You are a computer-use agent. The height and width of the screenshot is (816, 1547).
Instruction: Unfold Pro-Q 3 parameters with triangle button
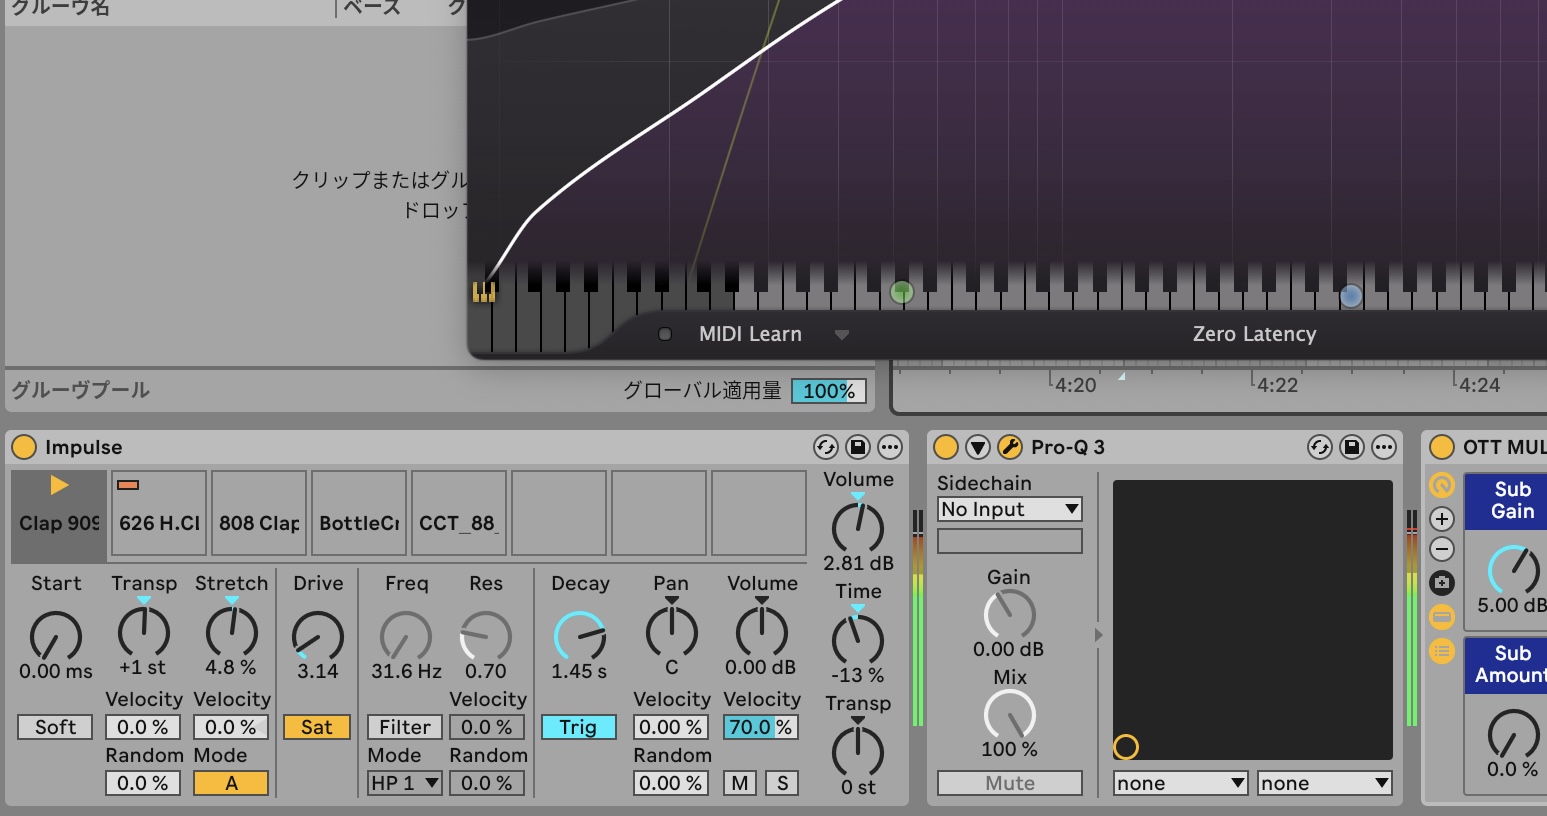(x=978, y=447)
